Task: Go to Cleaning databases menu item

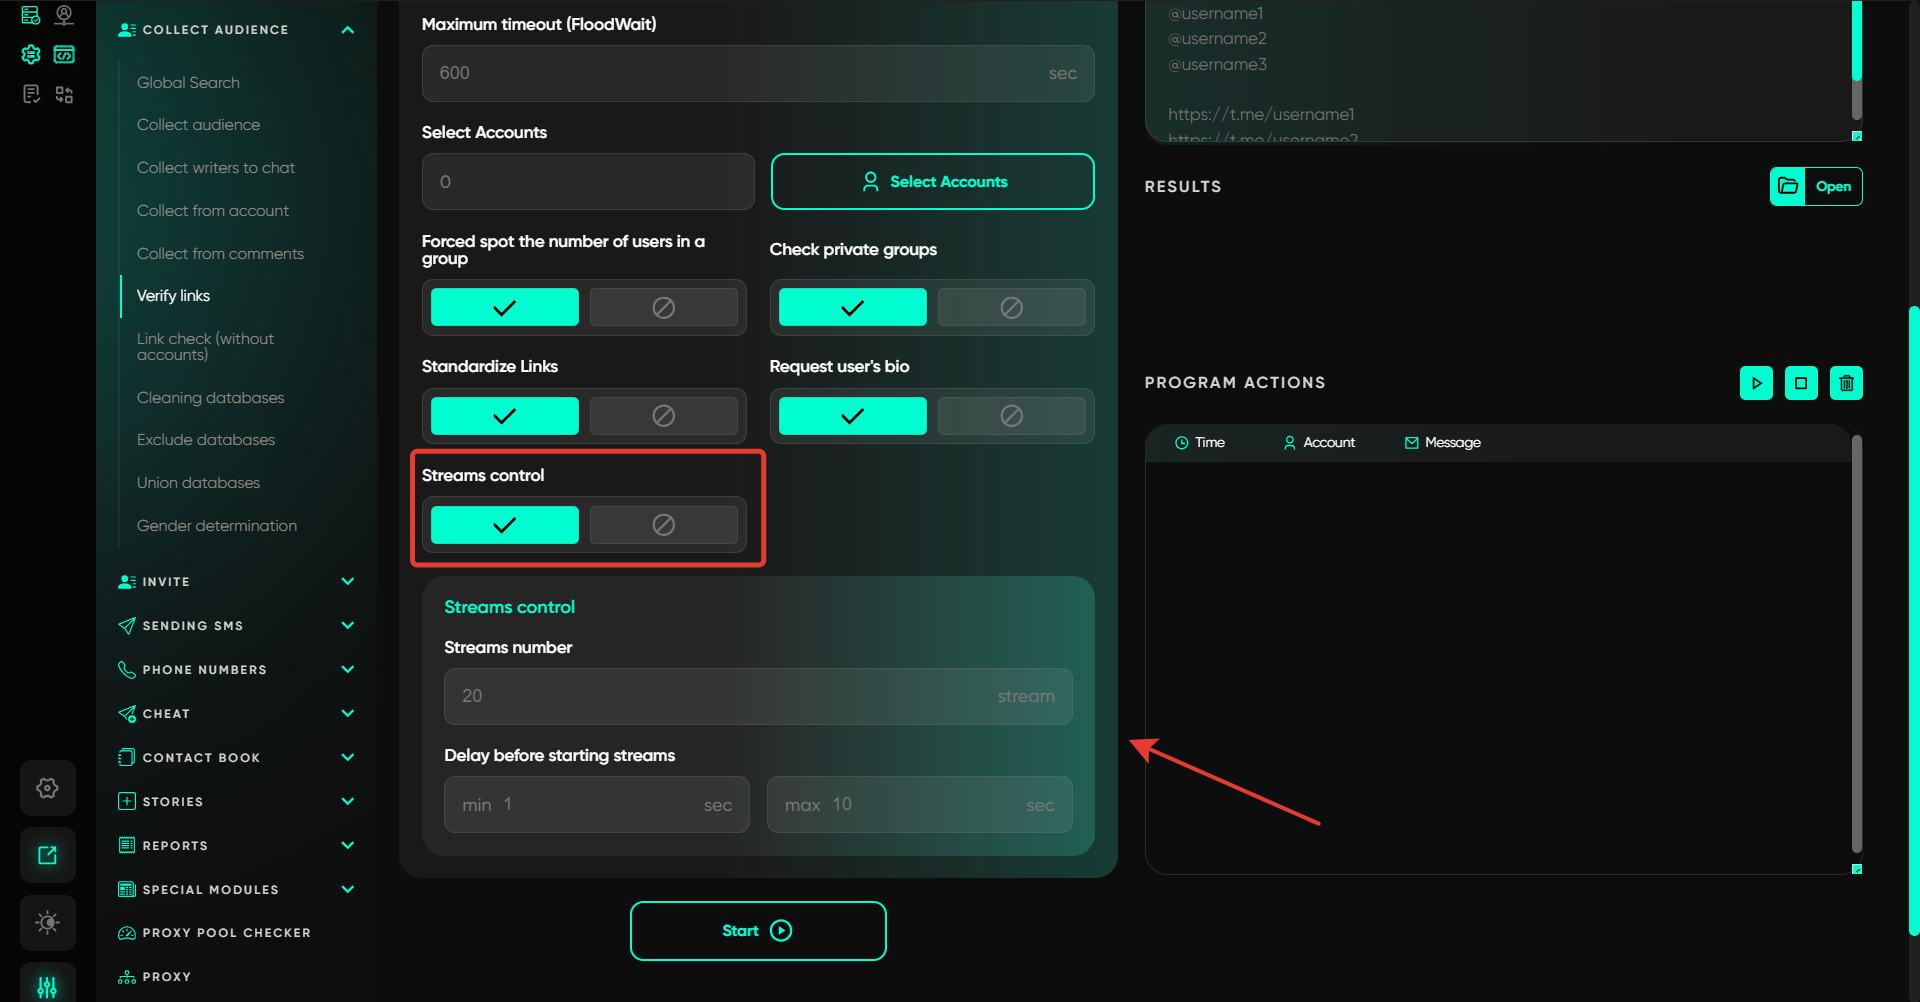Action: [x=210, y=398]
